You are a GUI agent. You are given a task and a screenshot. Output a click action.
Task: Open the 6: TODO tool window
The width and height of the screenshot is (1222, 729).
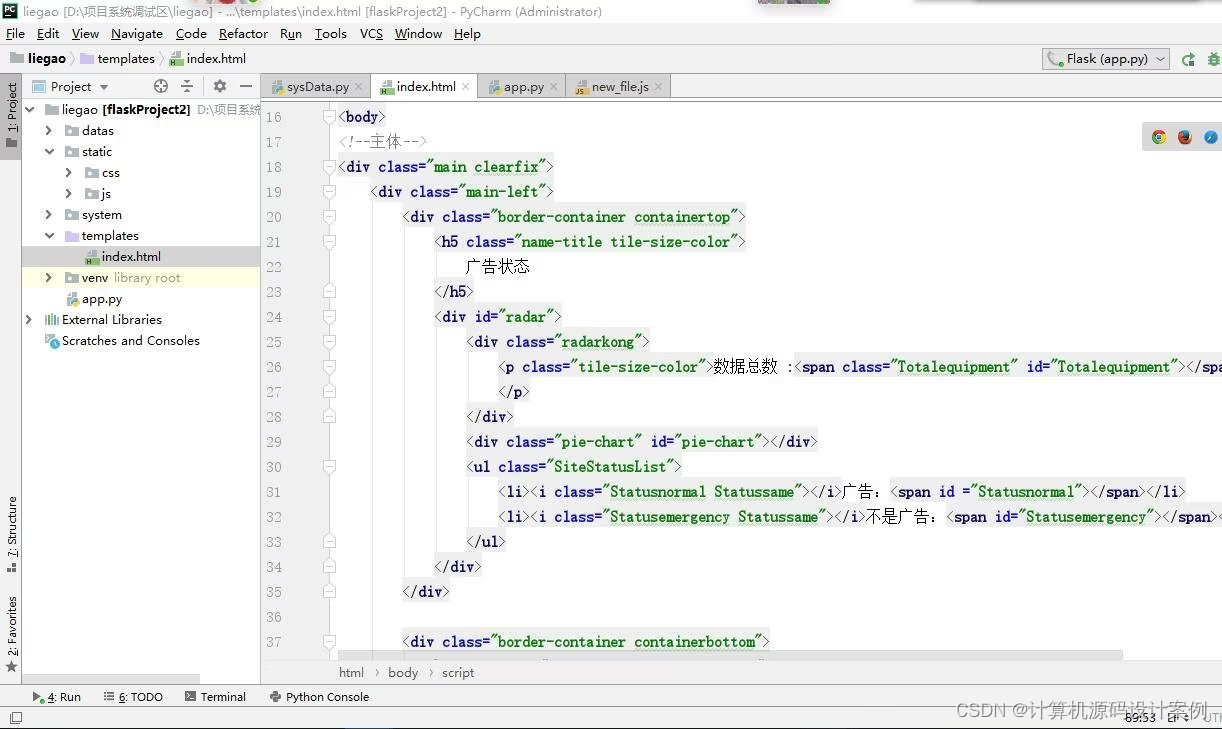click(132, 697)
